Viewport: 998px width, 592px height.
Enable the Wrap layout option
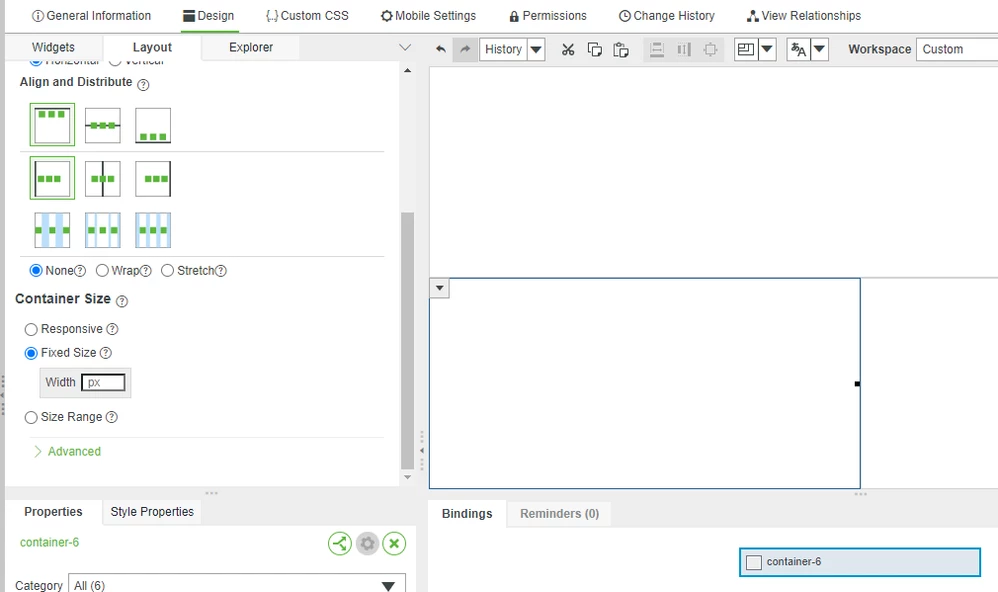point(103,270)
